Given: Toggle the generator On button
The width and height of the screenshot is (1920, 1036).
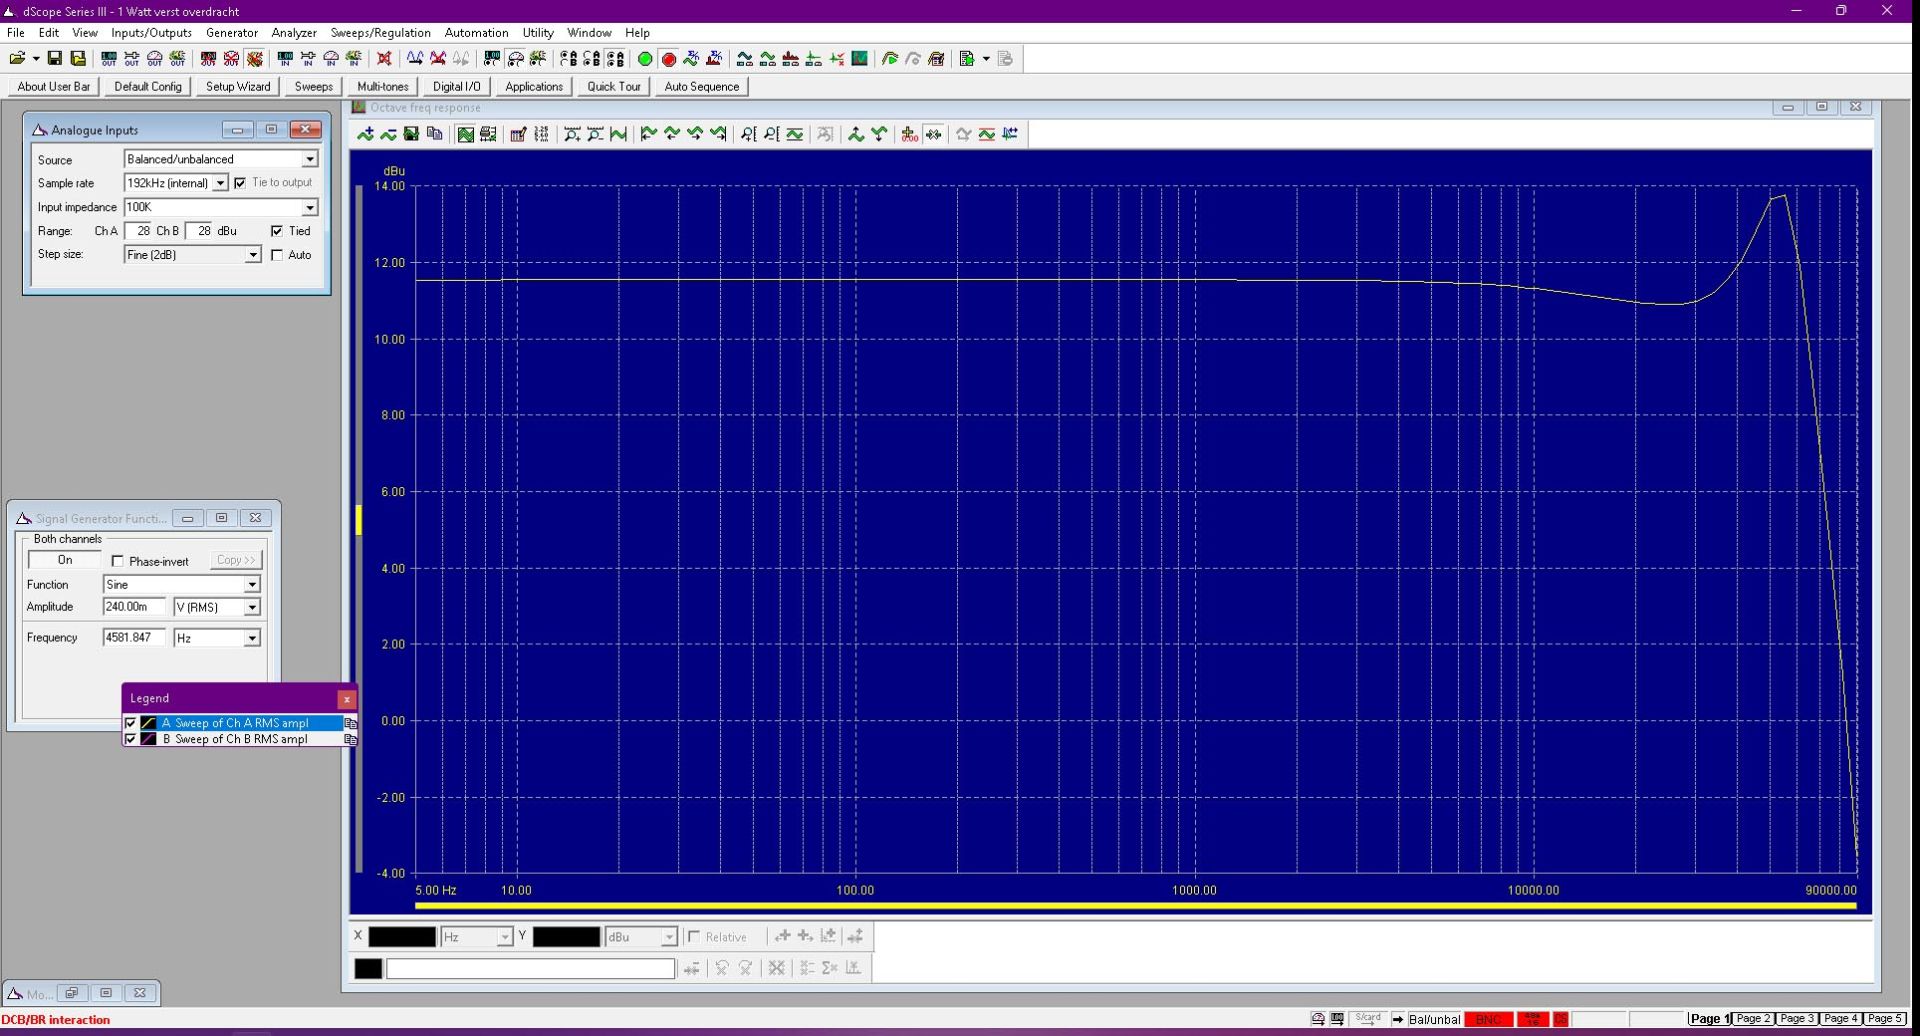Looking at the screenshot, I should coord(64,560).
